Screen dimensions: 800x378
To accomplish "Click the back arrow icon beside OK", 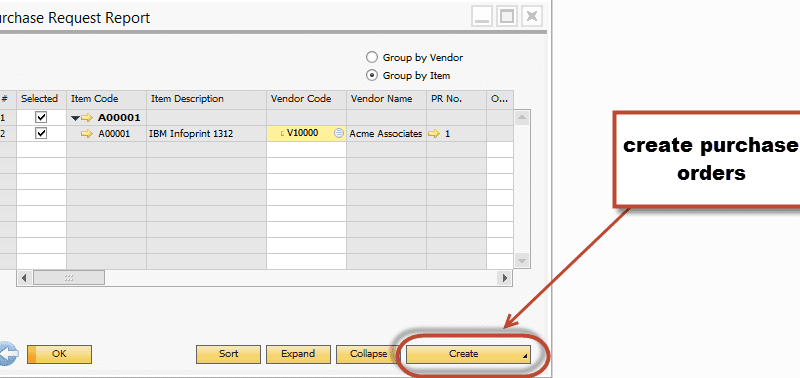I will point(9,354).
